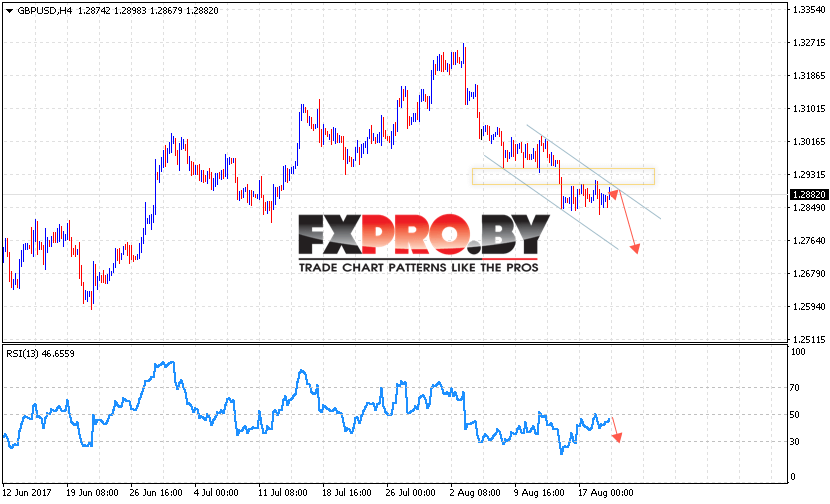Click price axis label 1.29315
Viewport: 830px width, 504px height.
click(809, 174)
